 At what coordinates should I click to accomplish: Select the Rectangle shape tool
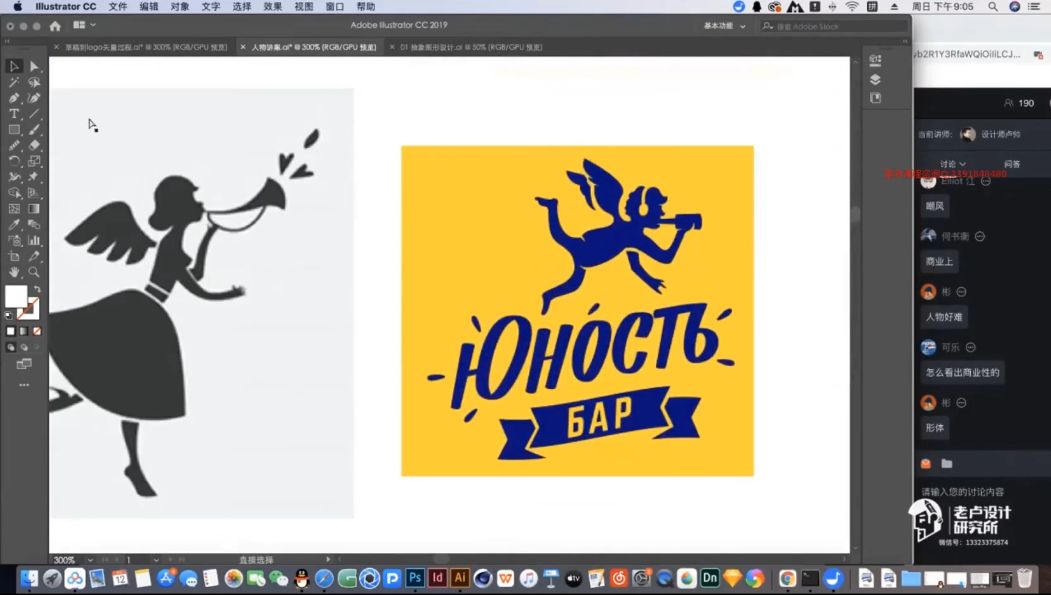pyautogui.click(x=14, y=130)
